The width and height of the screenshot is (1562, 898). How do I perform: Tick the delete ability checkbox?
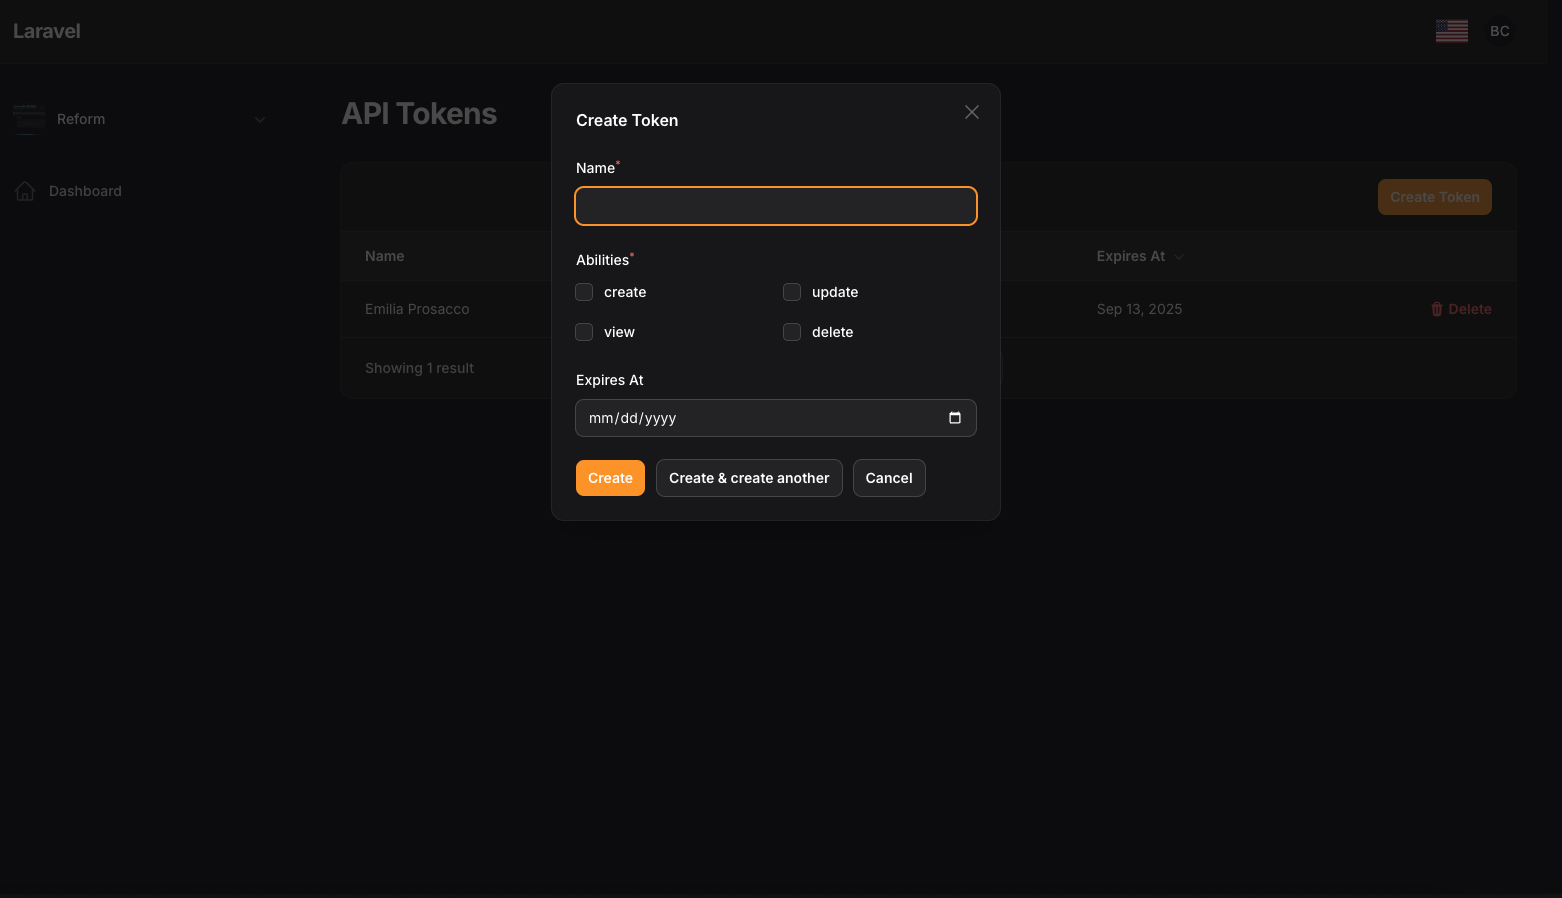(792, 332)
